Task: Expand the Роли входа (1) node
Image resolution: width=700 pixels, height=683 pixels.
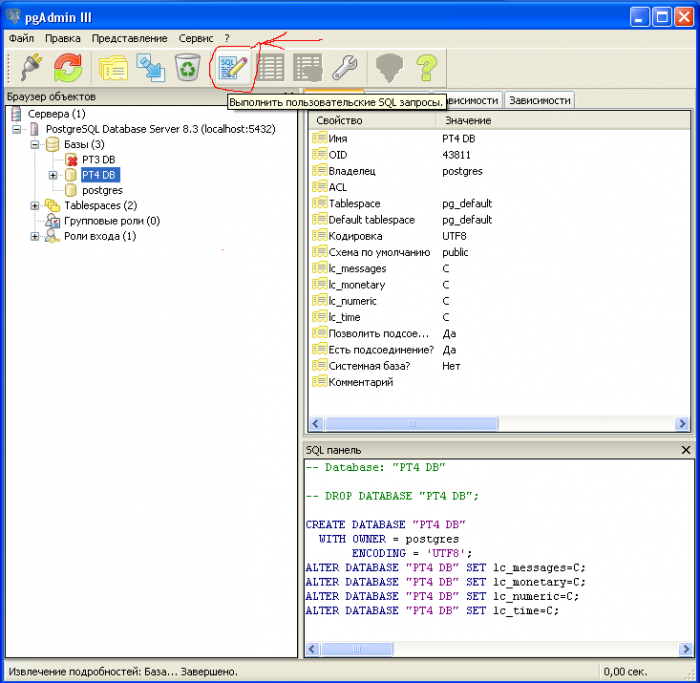Action: pyautogui.click(x=36, y=237)
